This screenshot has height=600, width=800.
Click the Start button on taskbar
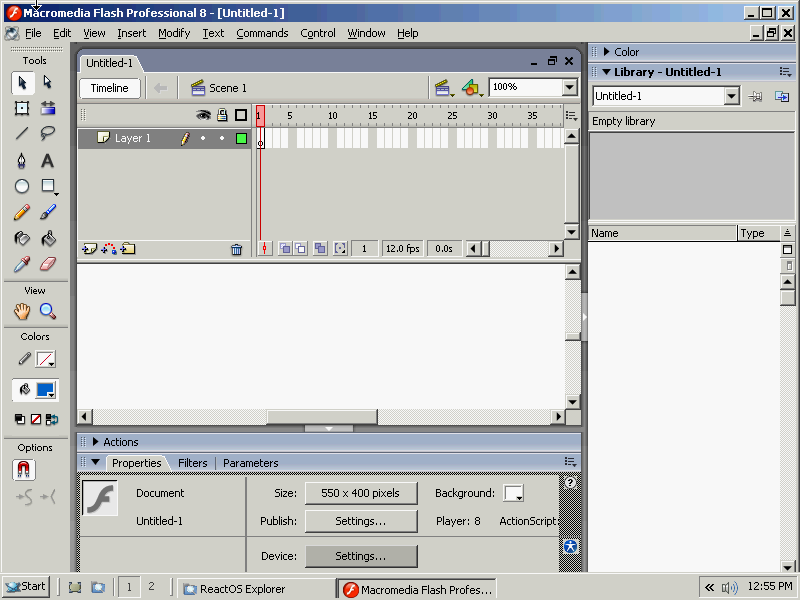(x=26, y=587)
